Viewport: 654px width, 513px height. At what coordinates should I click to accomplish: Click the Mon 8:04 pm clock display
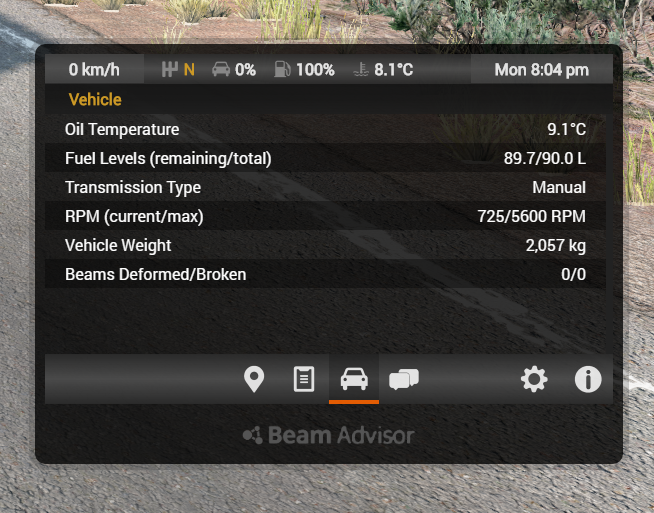pyautogui.click(x=541, y=70)
